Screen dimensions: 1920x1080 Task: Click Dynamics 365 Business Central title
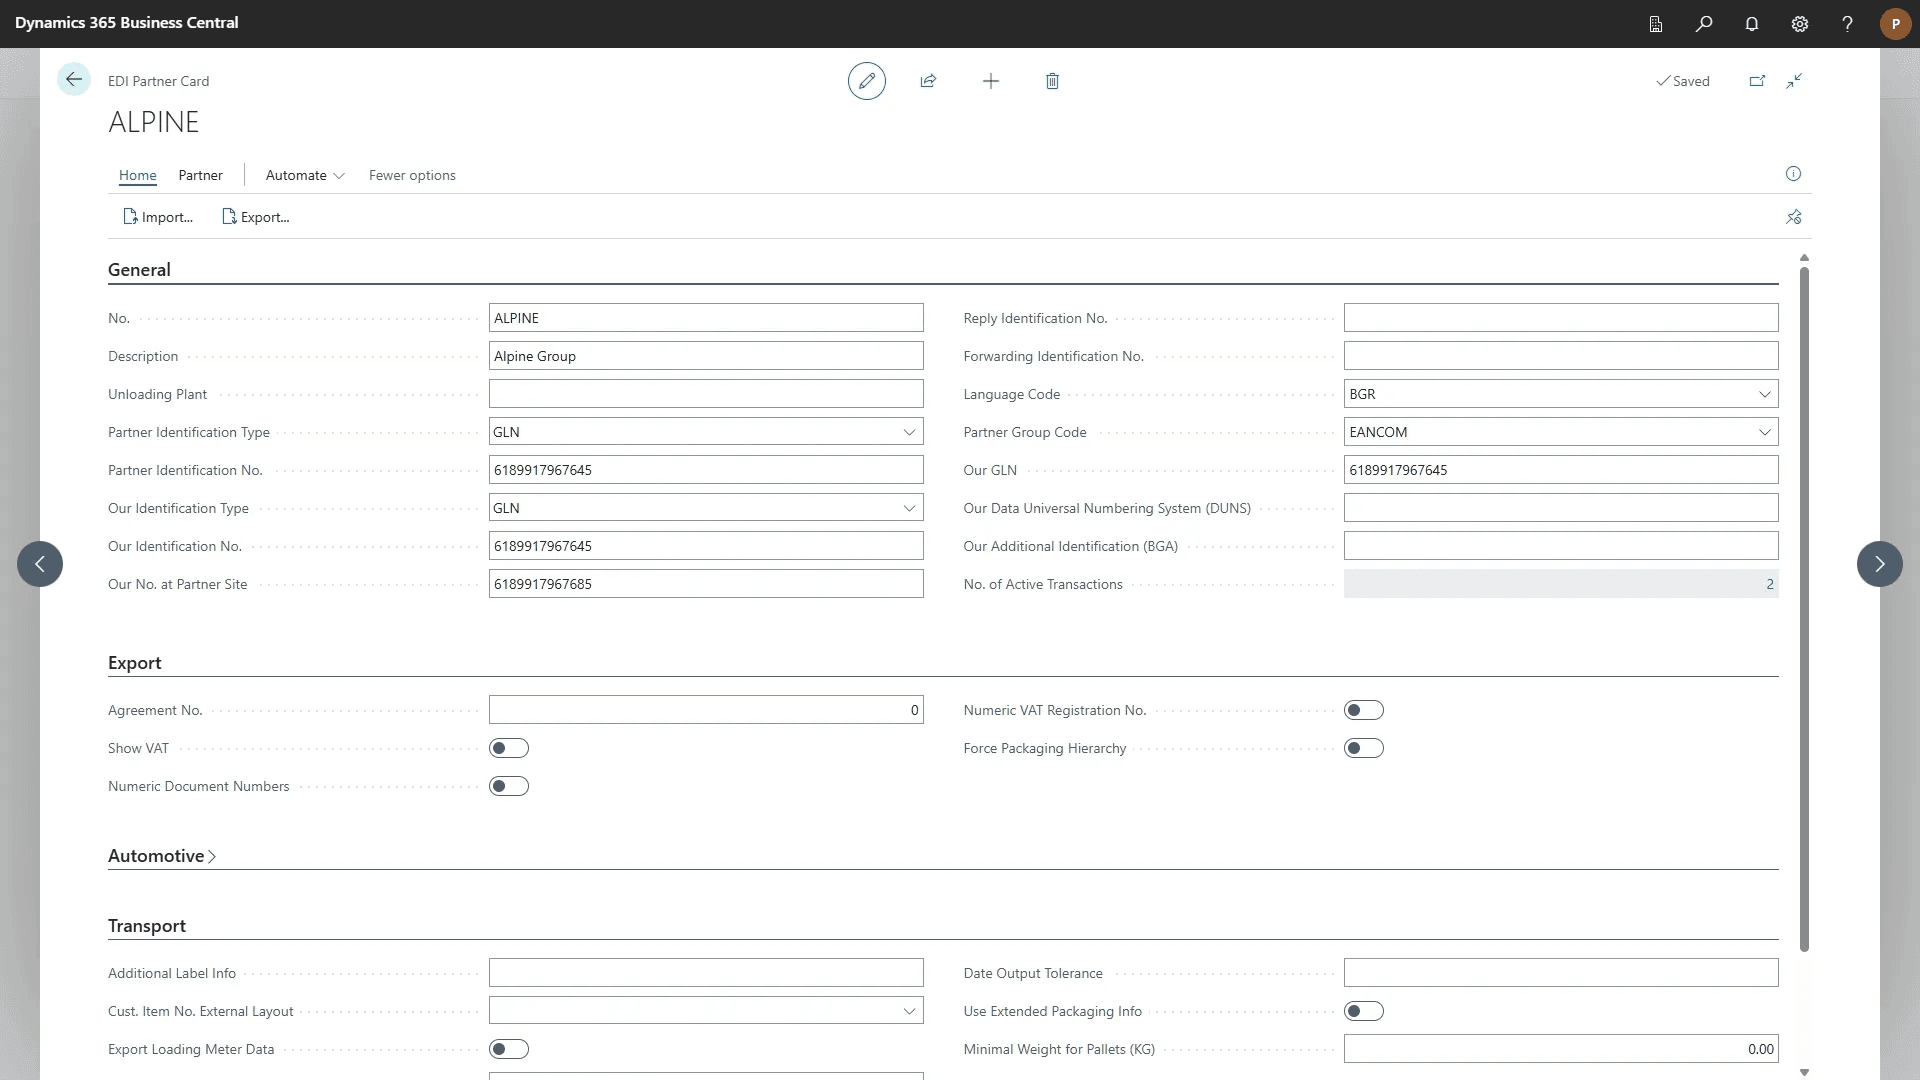click(x=126, y=22)
